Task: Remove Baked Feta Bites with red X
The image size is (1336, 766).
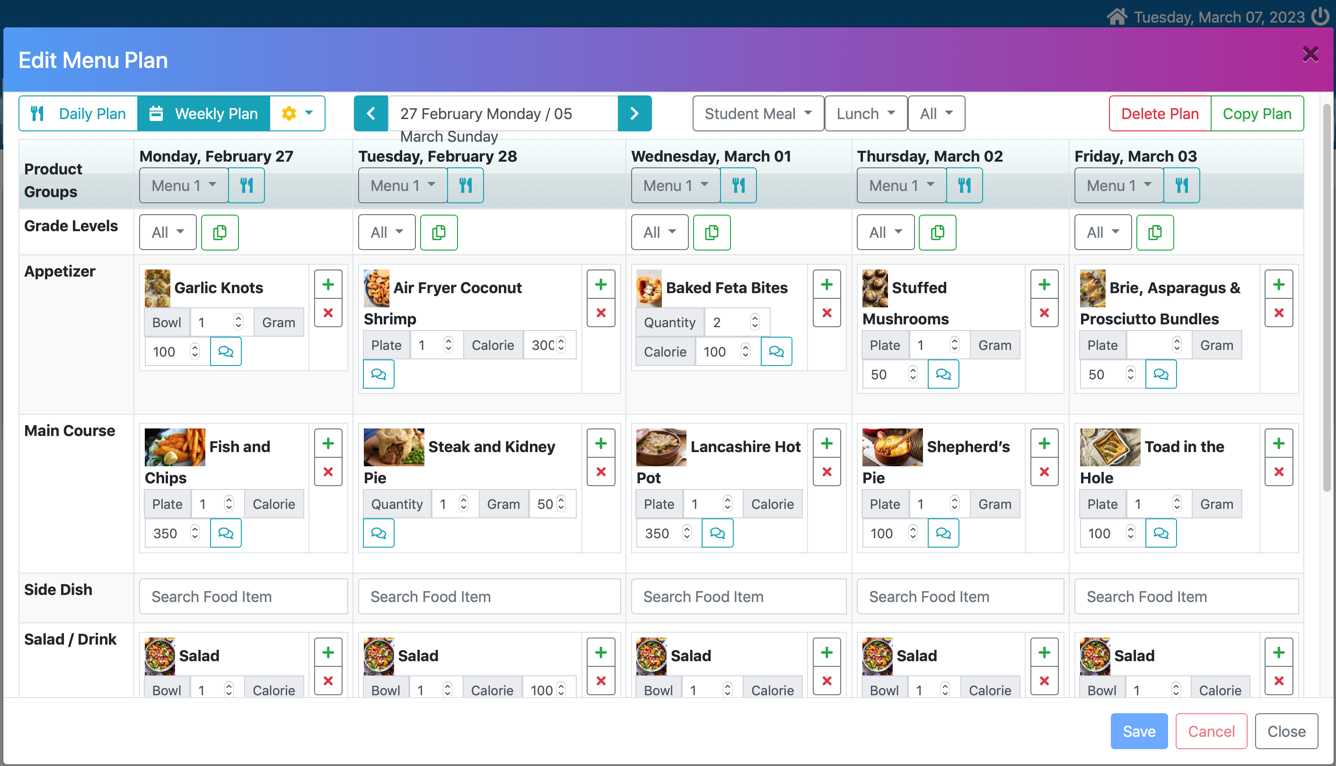Action: [x=827, y=313]
